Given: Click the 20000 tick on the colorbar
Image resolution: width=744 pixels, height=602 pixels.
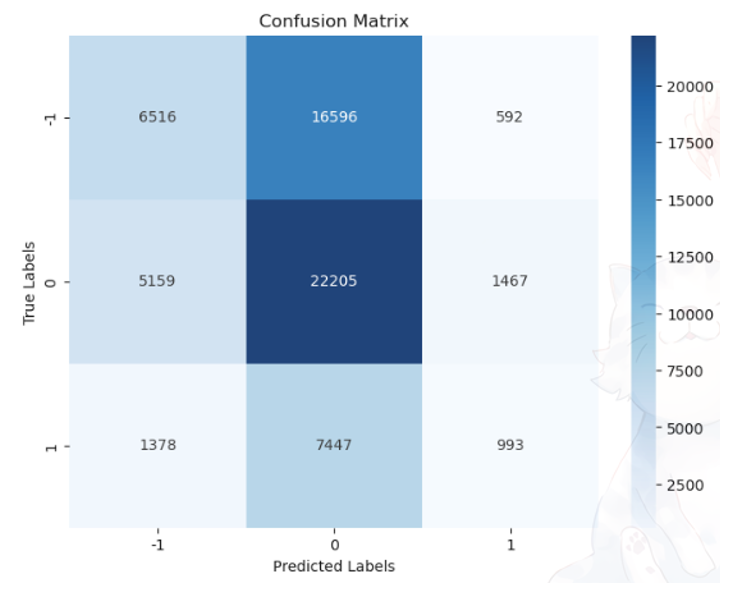Looking at the screenshot, I should click(x=691, y=86).
